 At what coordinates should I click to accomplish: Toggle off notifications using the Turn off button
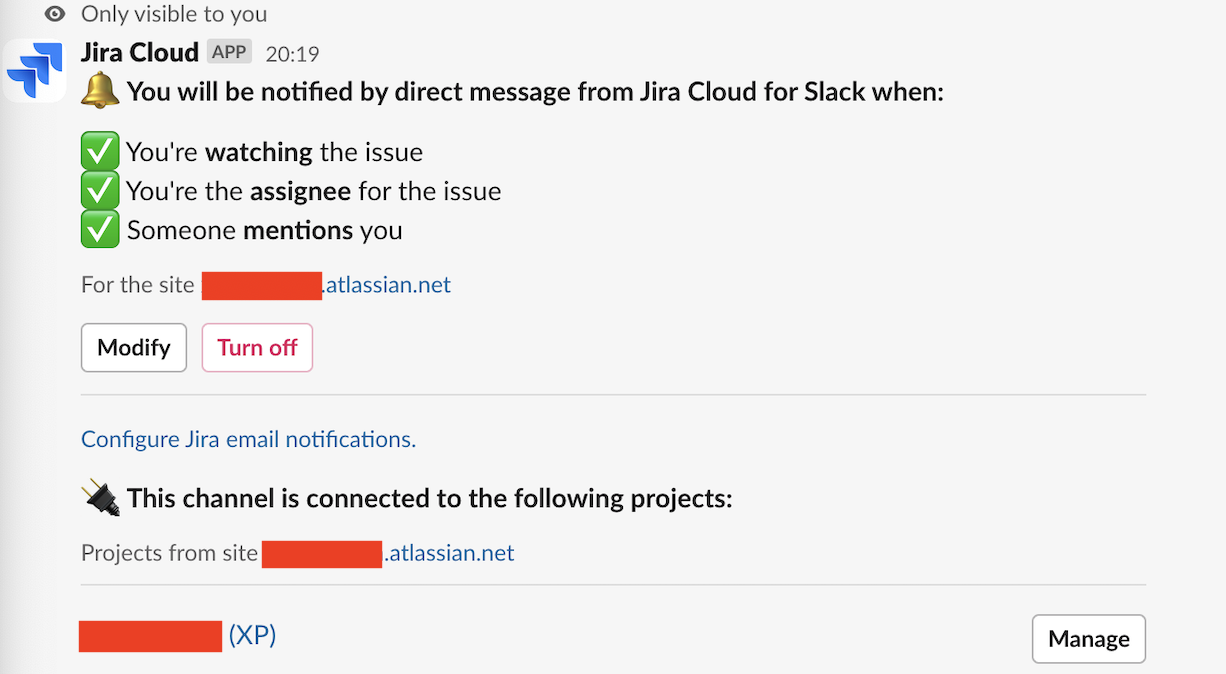point(257,347)
